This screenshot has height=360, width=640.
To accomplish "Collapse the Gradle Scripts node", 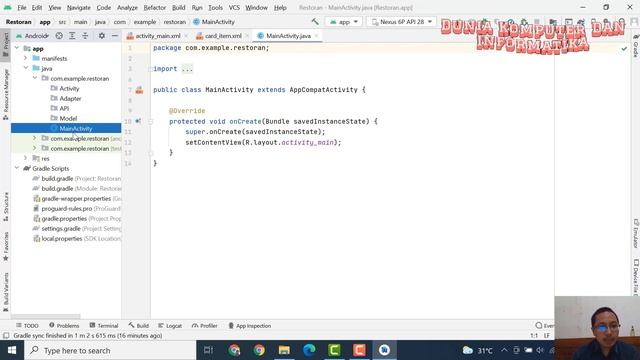I will [17, 168].
